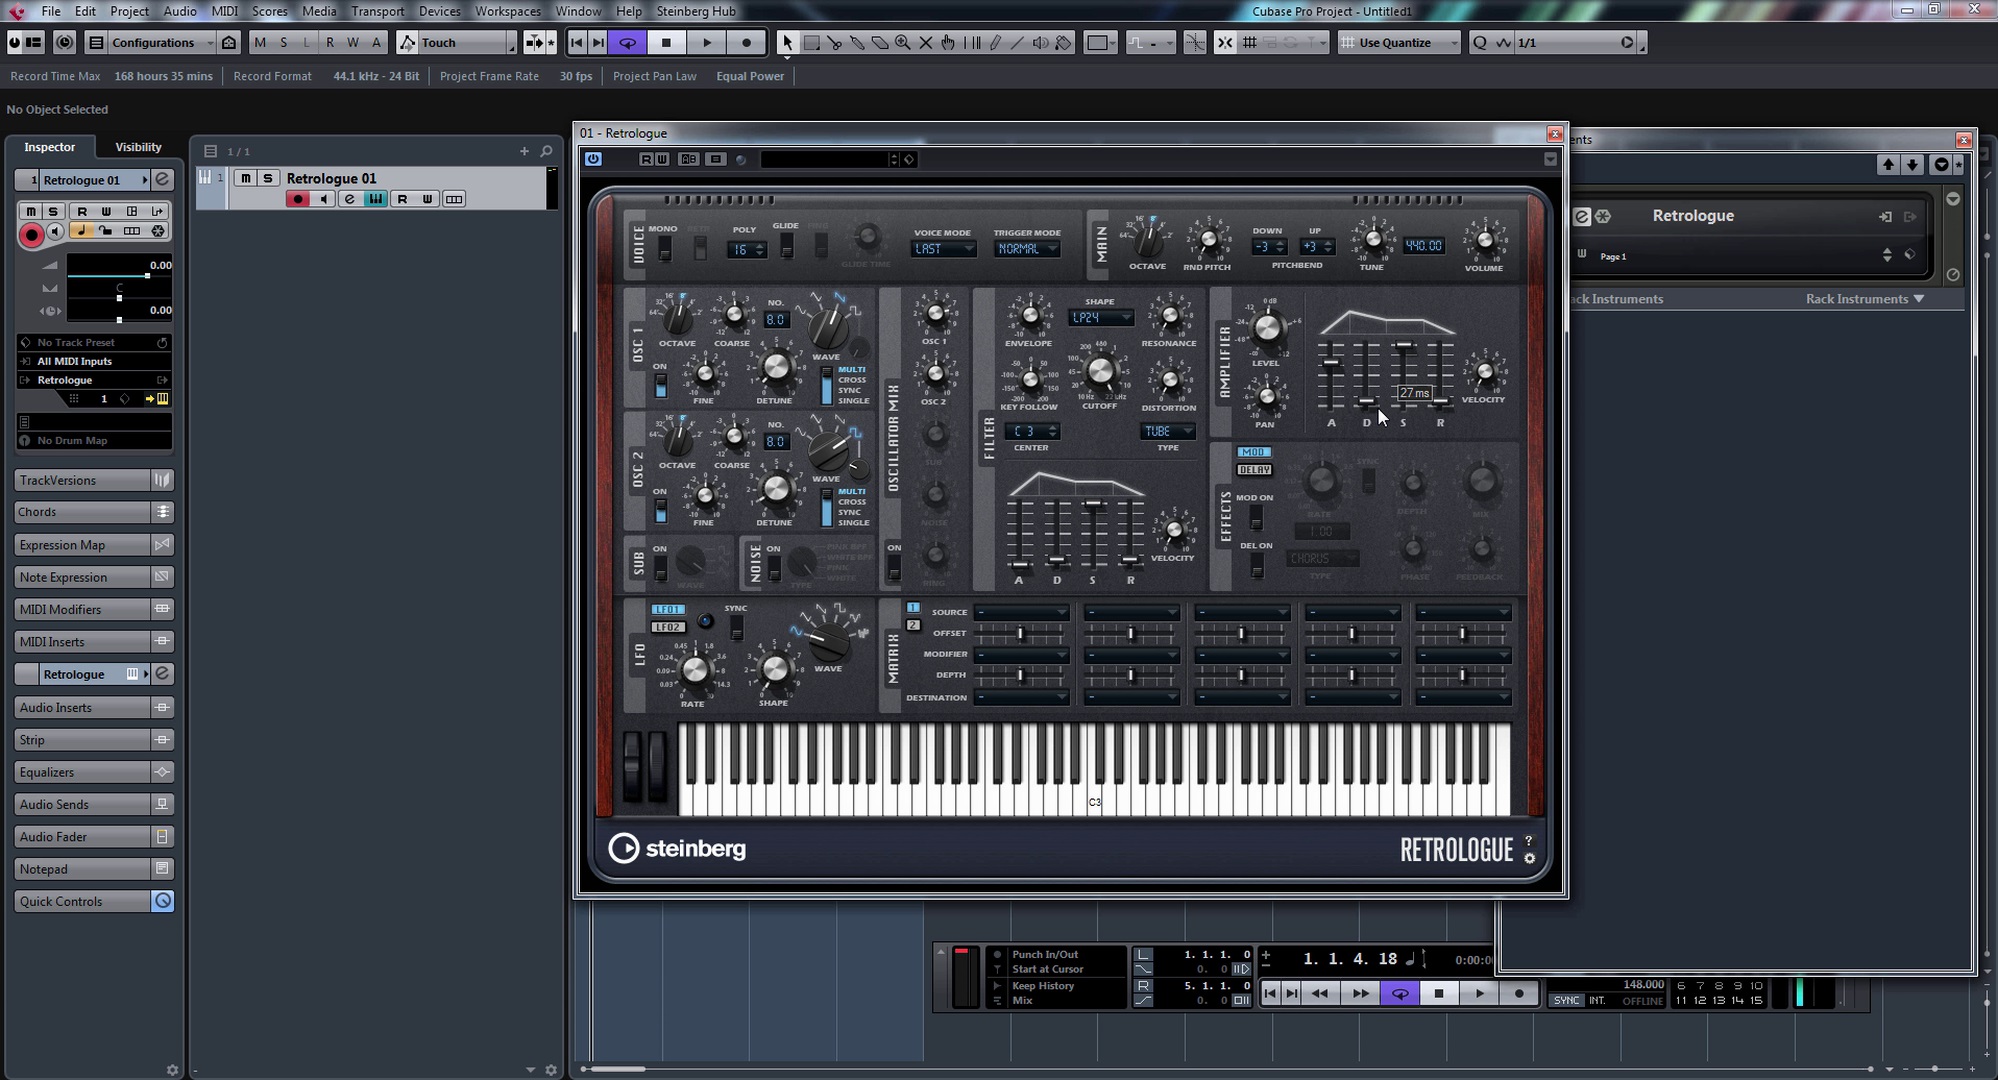Screen dimensions: 1998x1080
Task: Click the Audio Inserts section icon
Action: 162,706
